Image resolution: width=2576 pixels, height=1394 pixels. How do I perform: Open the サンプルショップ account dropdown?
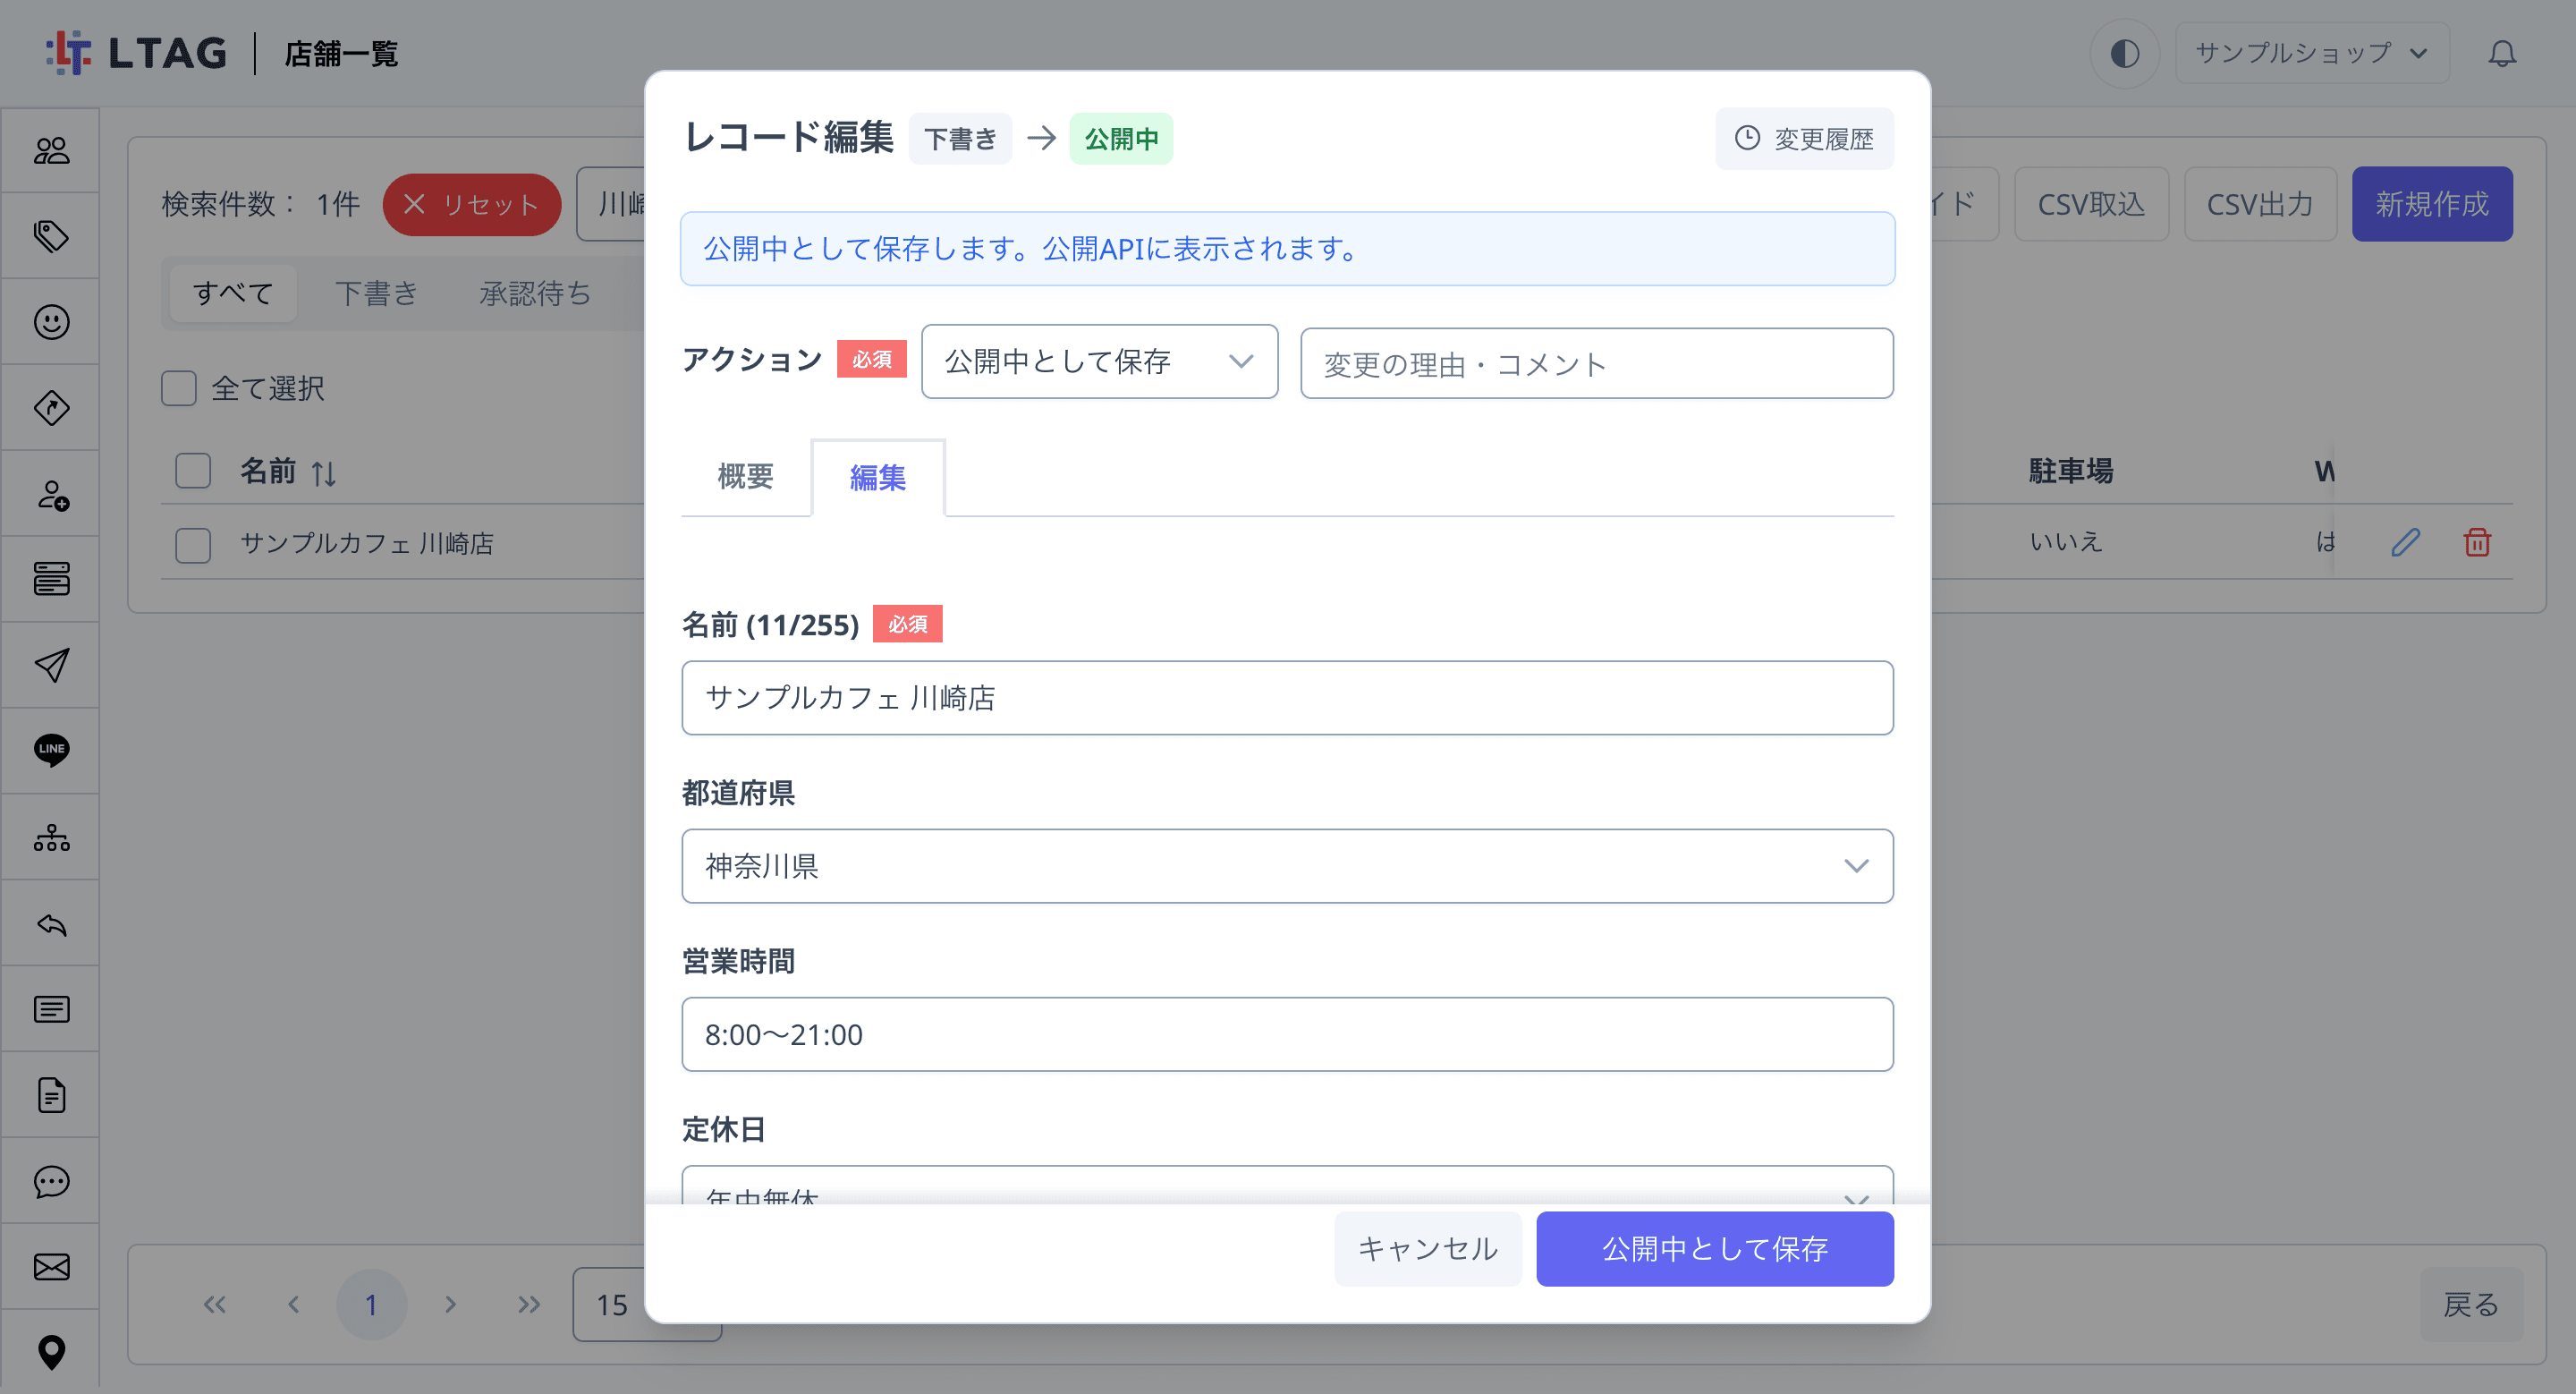pos(2311,53)
